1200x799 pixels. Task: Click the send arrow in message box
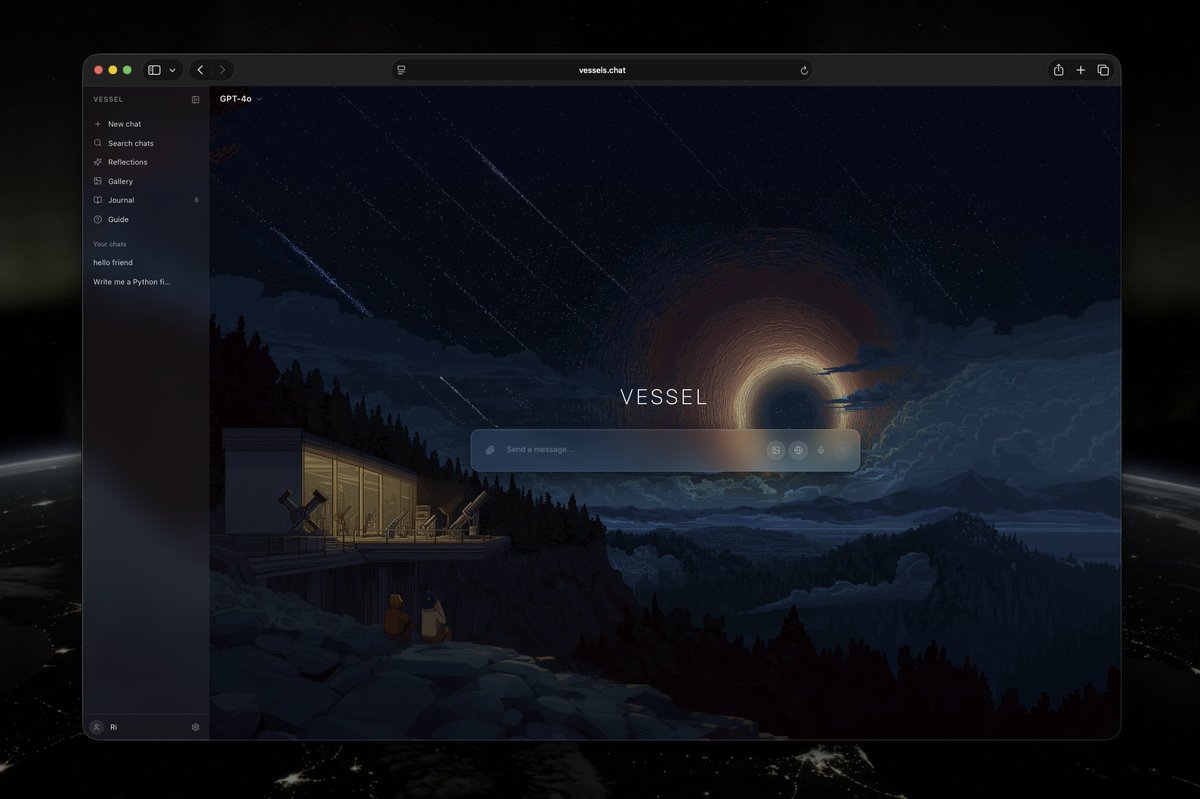click(841, 450)
